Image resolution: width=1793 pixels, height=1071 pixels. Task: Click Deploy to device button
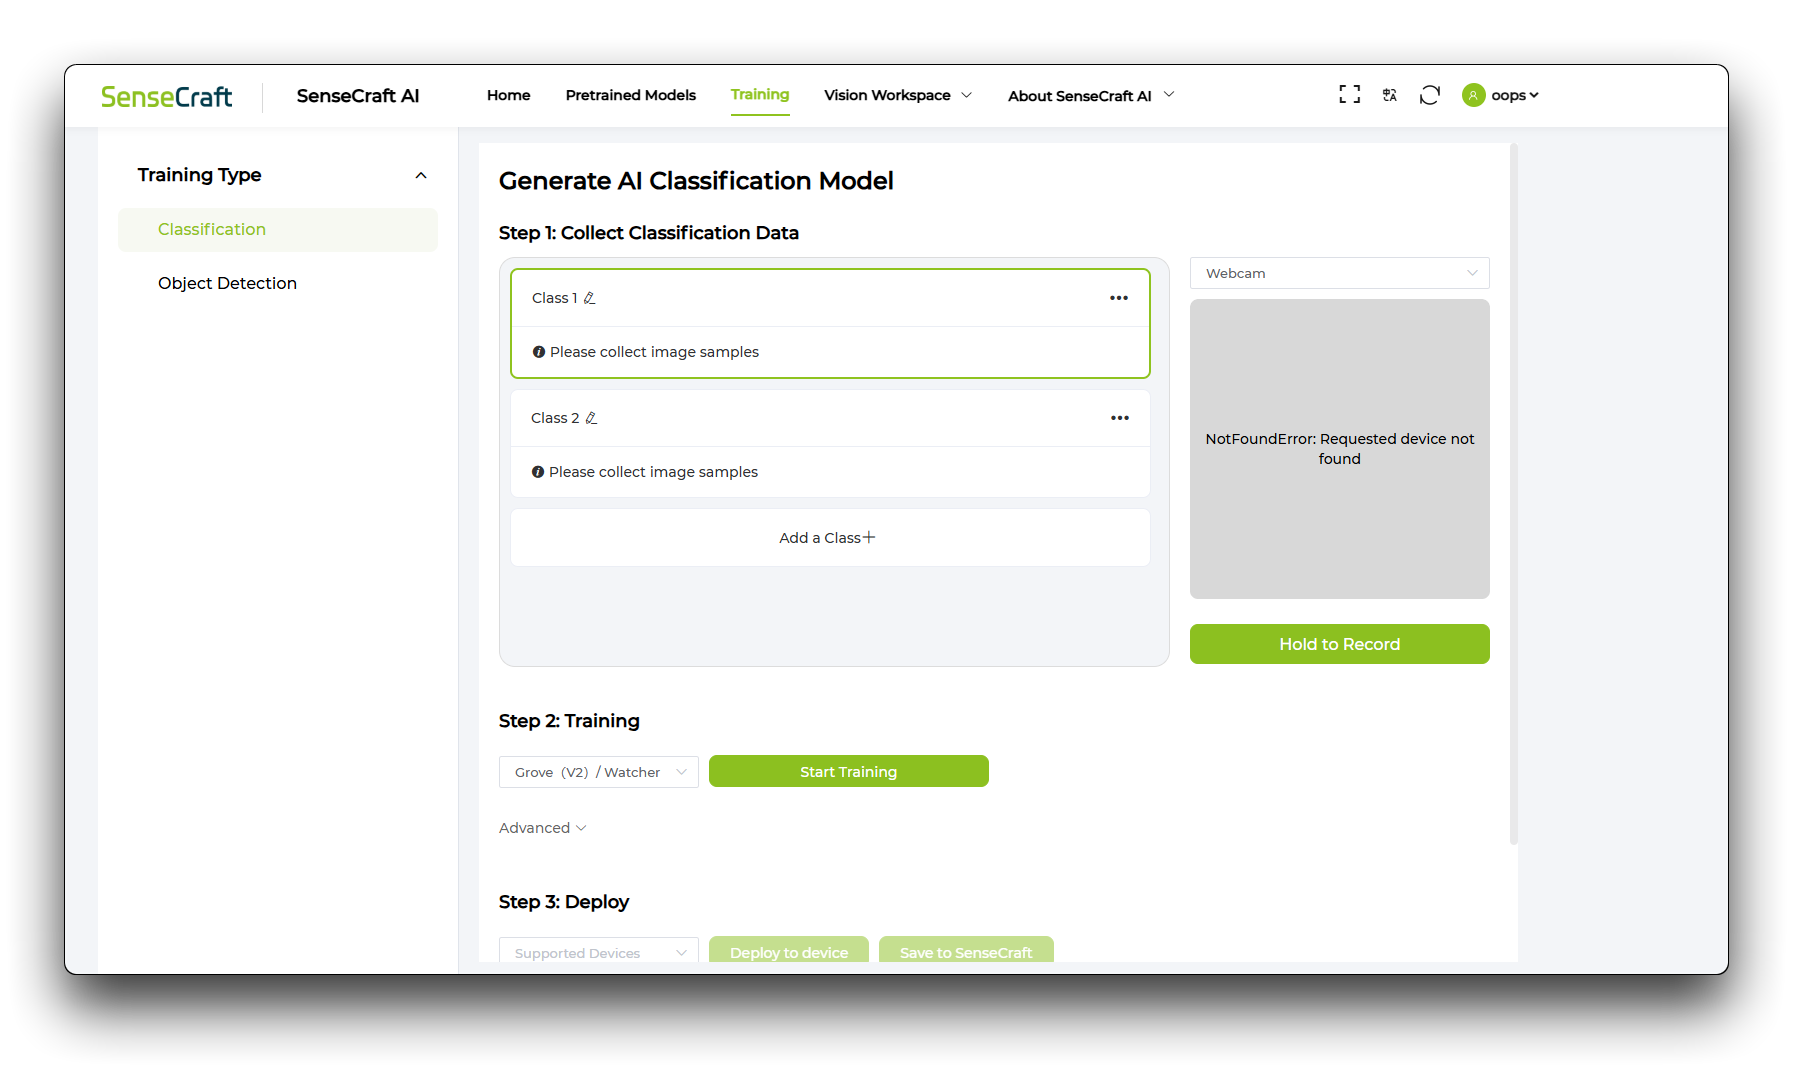(x=788, y=951)
